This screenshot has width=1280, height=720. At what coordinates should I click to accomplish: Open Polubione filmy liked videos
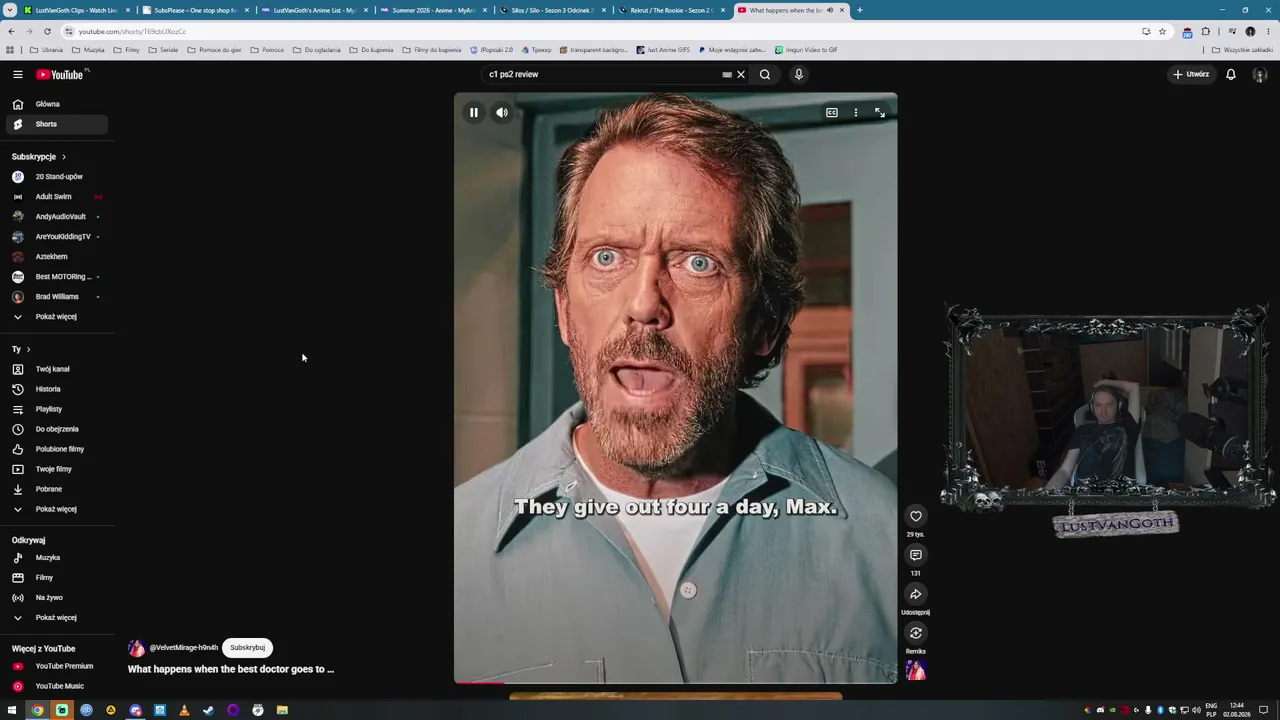56,449
